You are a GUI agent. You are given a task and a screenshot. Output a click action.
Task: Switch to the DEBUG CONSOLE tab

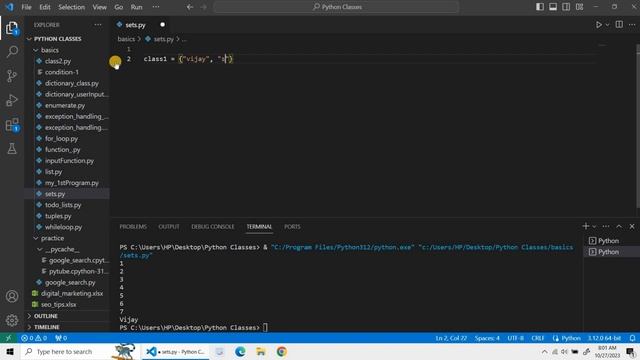(x=213, y=227)
